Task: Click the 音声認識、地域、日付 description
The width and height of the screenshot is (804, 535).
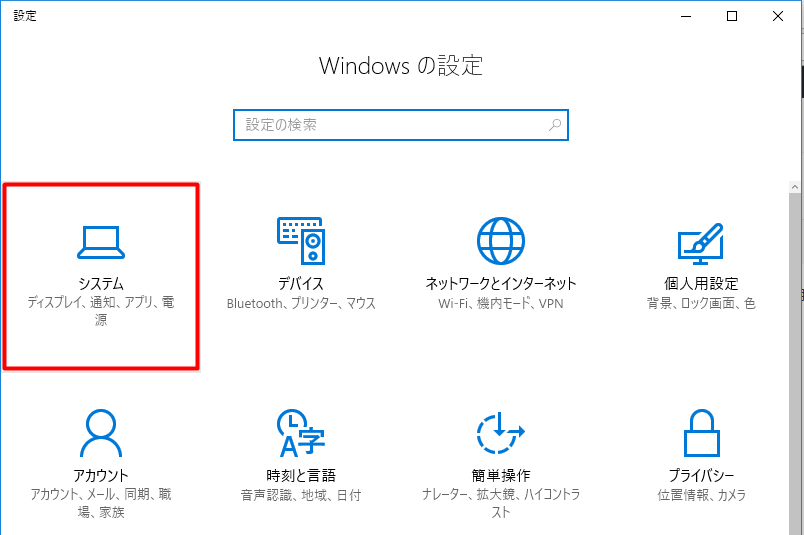Action: tap(301, 495)
